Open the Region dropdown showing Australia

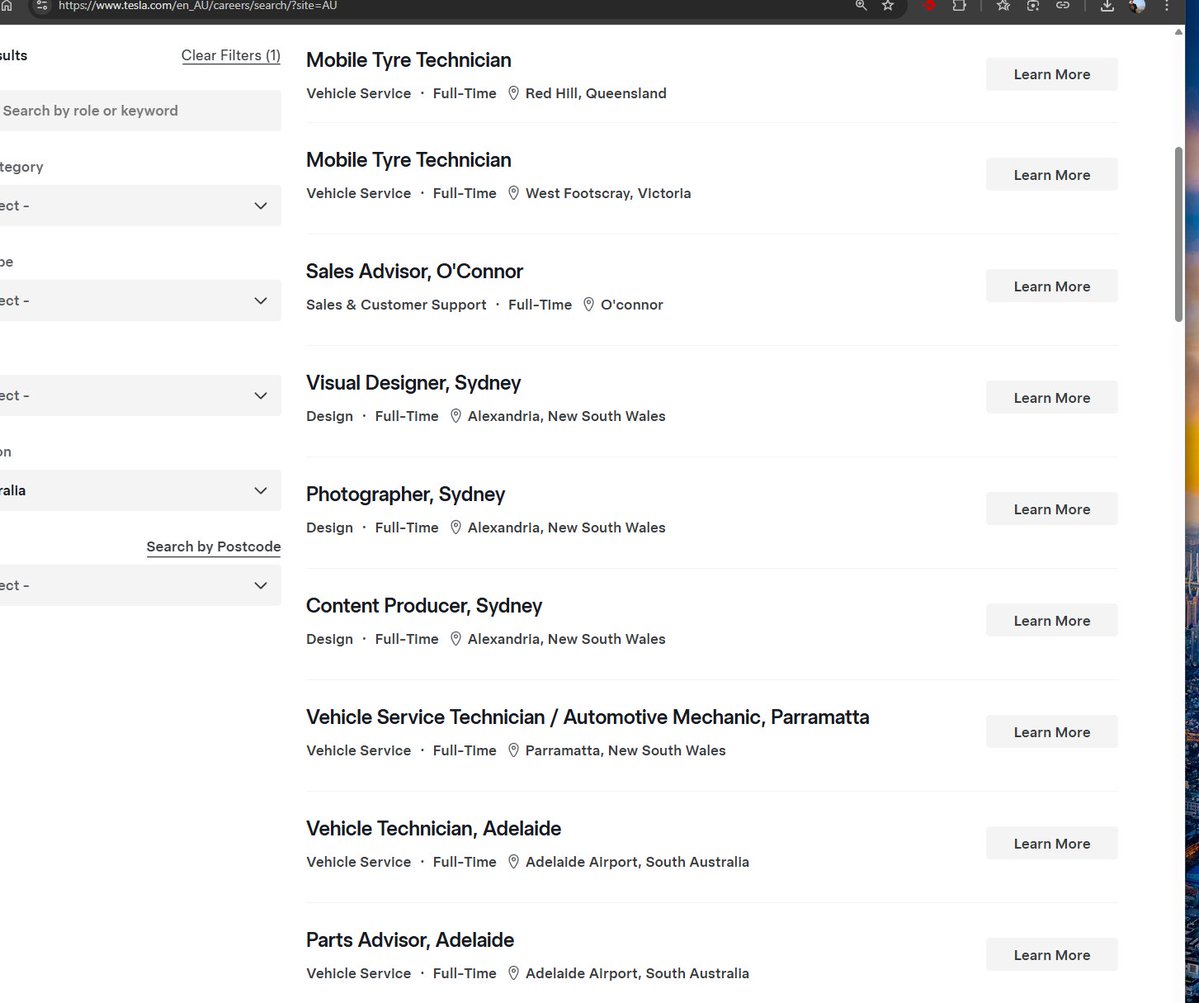[x=141, y=490]
